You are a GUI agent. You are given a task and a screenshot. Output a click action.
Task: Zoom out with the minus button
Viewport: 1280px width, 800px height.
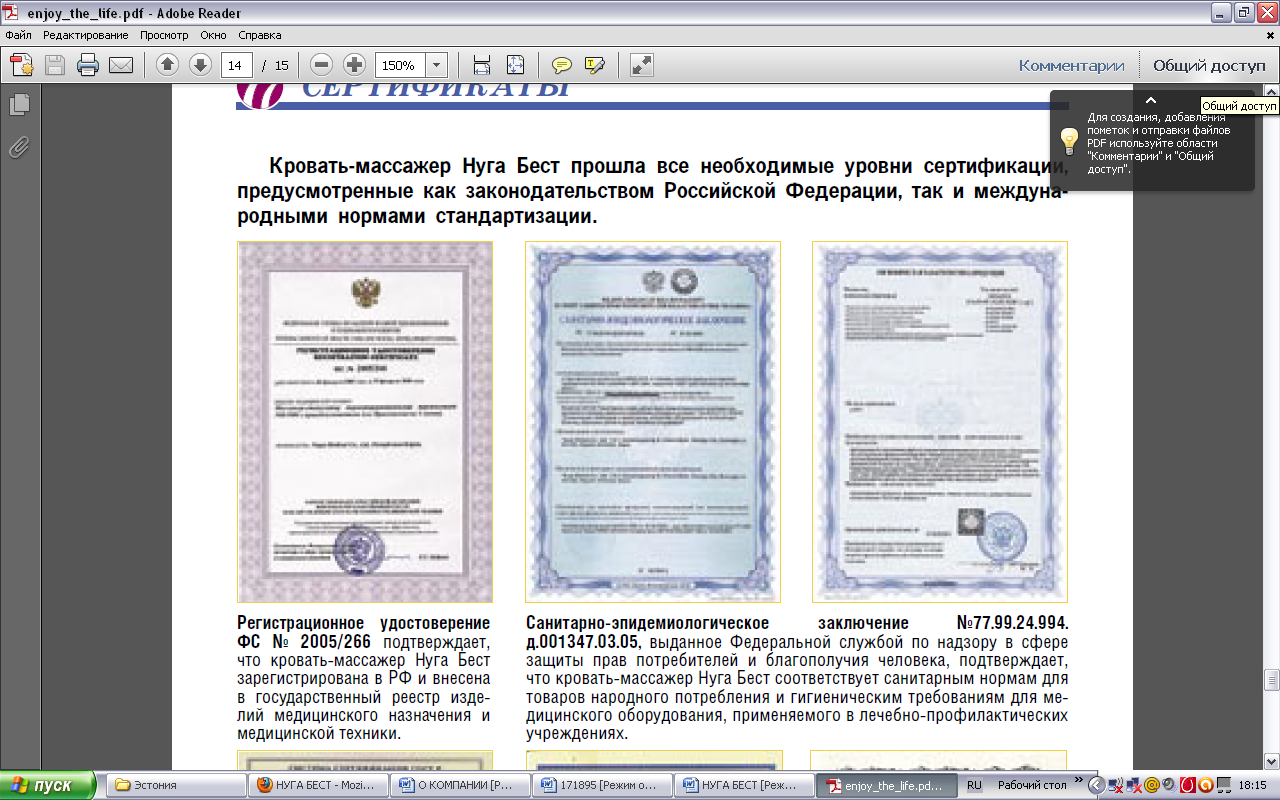coord(321,65)
